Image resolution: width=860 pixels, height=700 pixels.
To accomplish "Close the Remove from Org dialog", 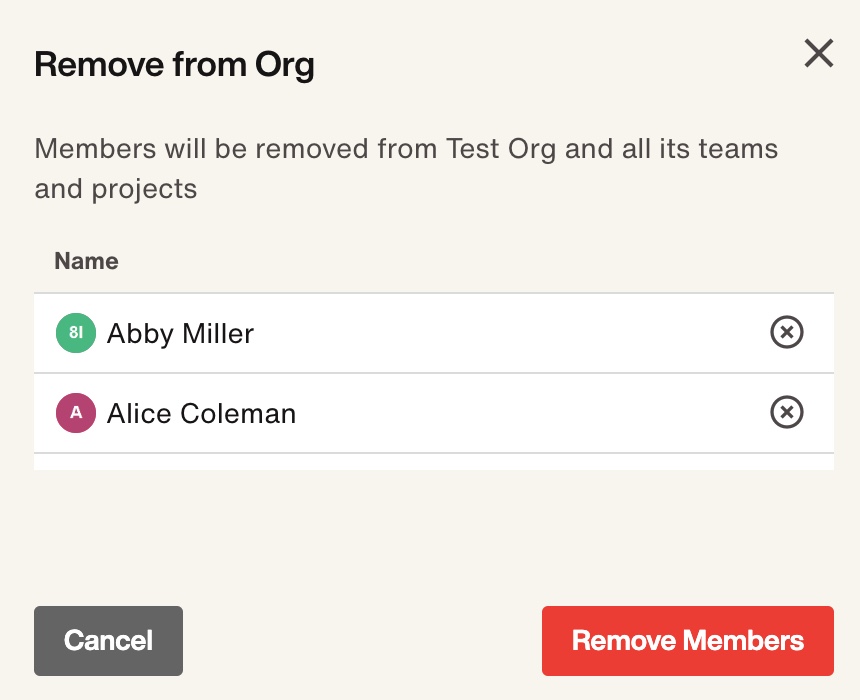I will tap(819, 53).
